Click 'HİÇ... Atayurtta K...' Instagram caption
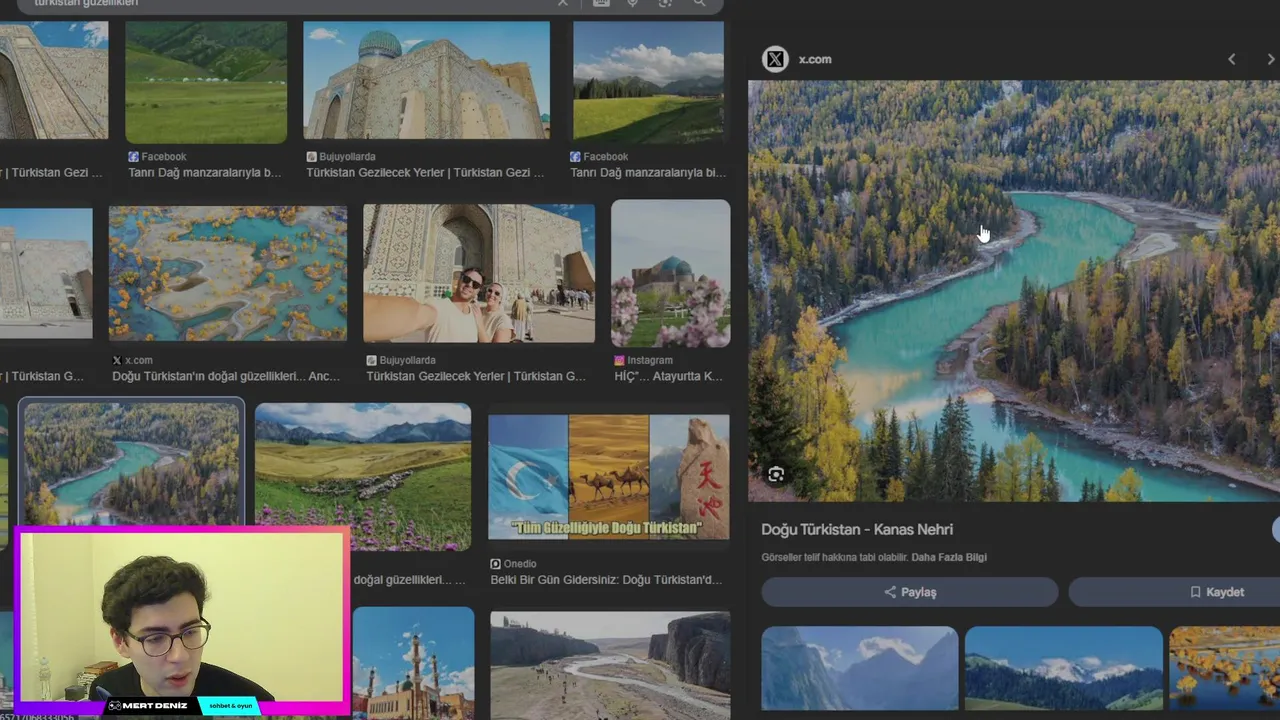 pyautogui.click(x=668, y=377)
